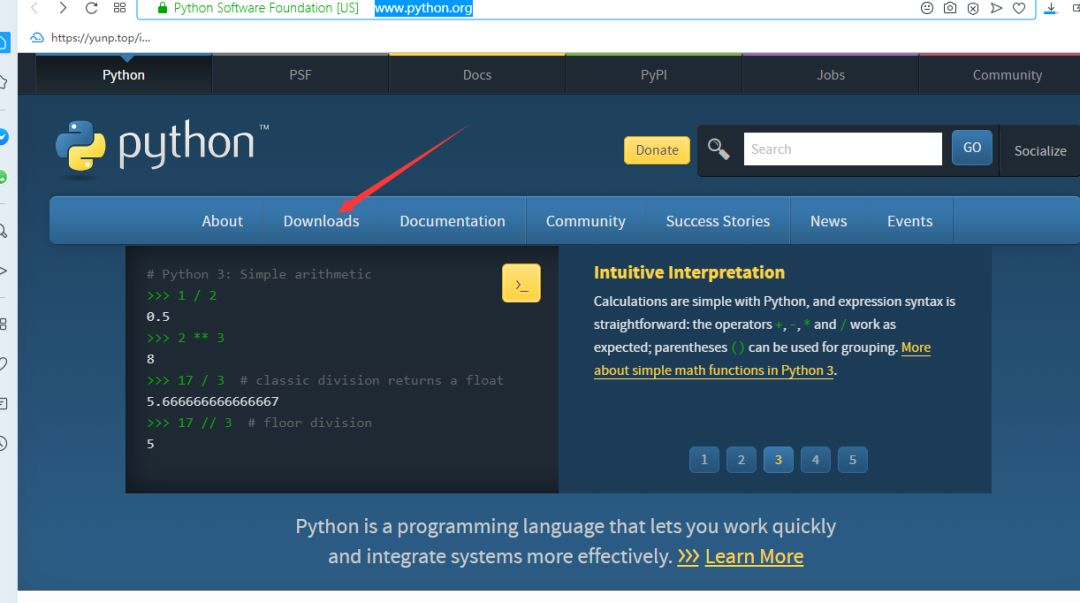Open the Community menu in blue navigation bar
Screen dimensions: 1080x603
pos(585,221)
